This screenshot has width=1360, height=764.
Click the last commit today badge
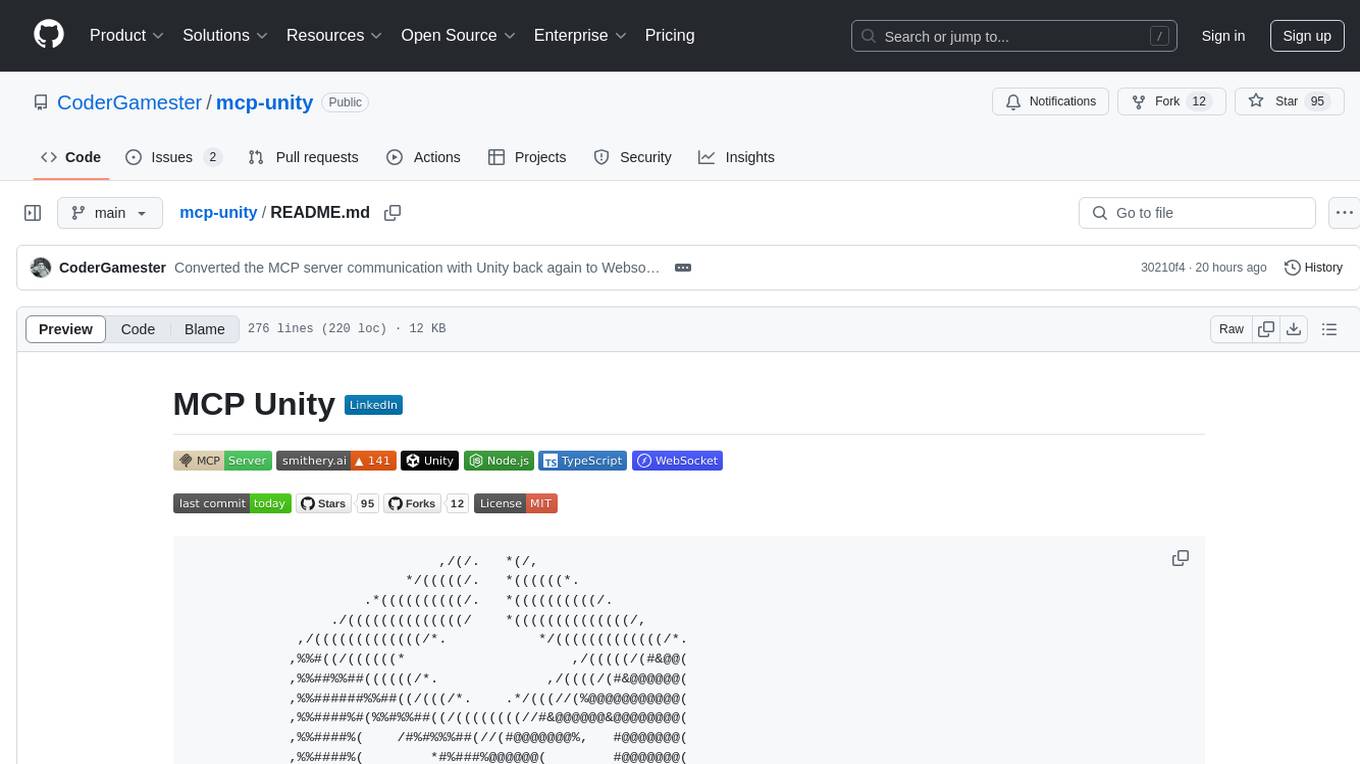(x=232, y=503)
